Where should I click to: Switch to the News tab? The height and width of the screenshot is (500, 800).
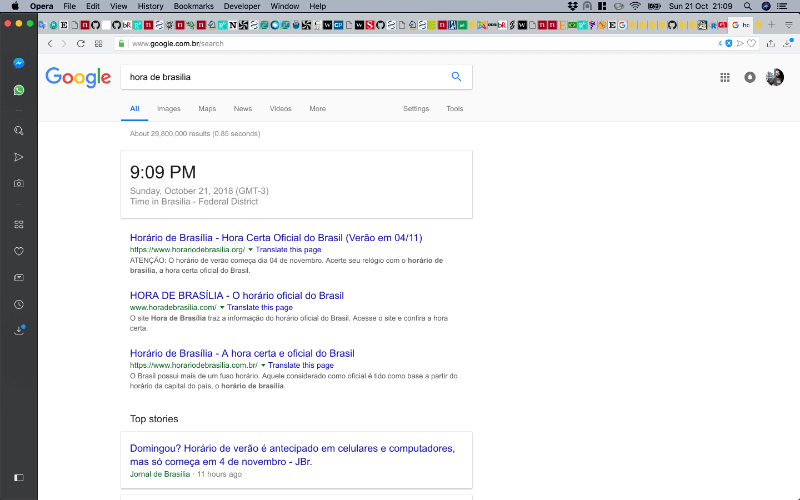coord(243,109)
